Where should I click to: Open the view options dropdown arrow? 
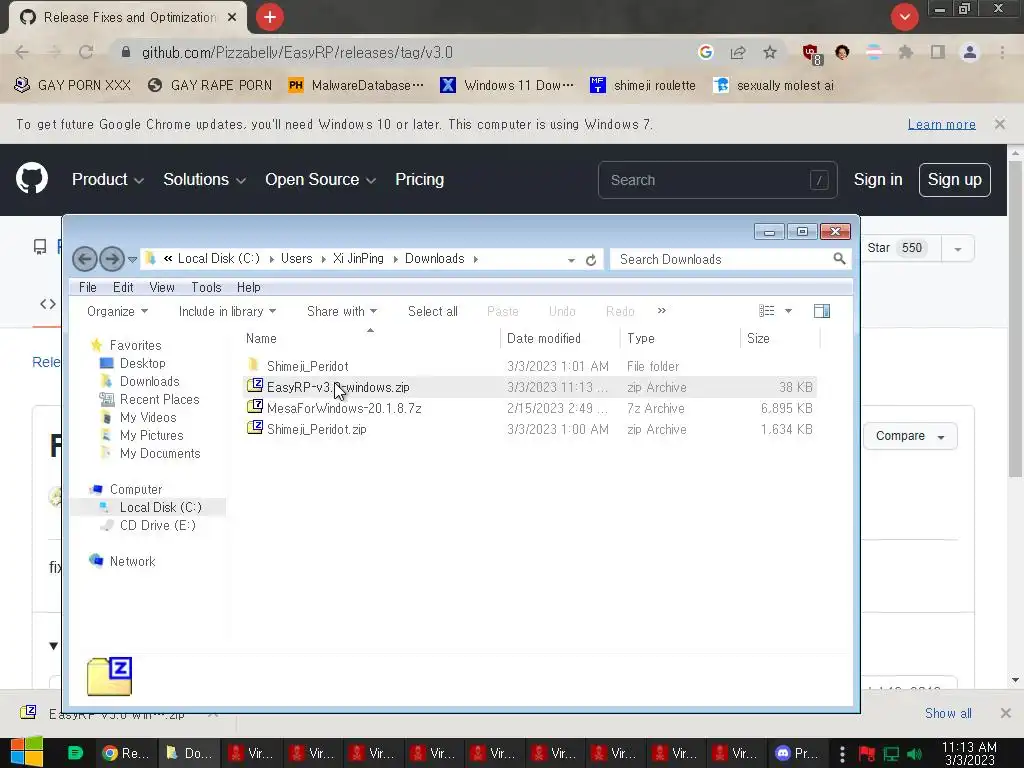click(788, 312)
